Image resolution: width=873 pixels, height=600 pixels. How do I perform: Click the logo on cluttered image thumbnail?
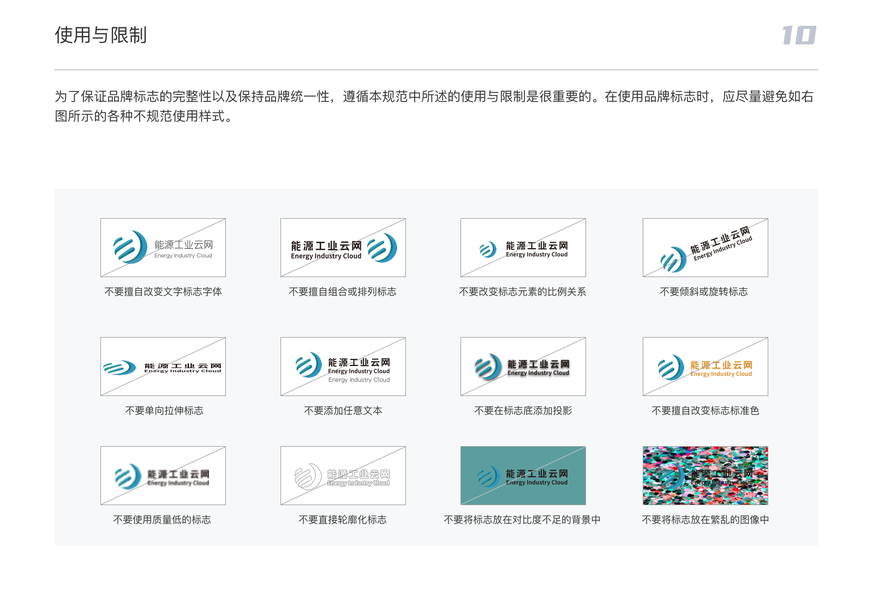point(705,475)
